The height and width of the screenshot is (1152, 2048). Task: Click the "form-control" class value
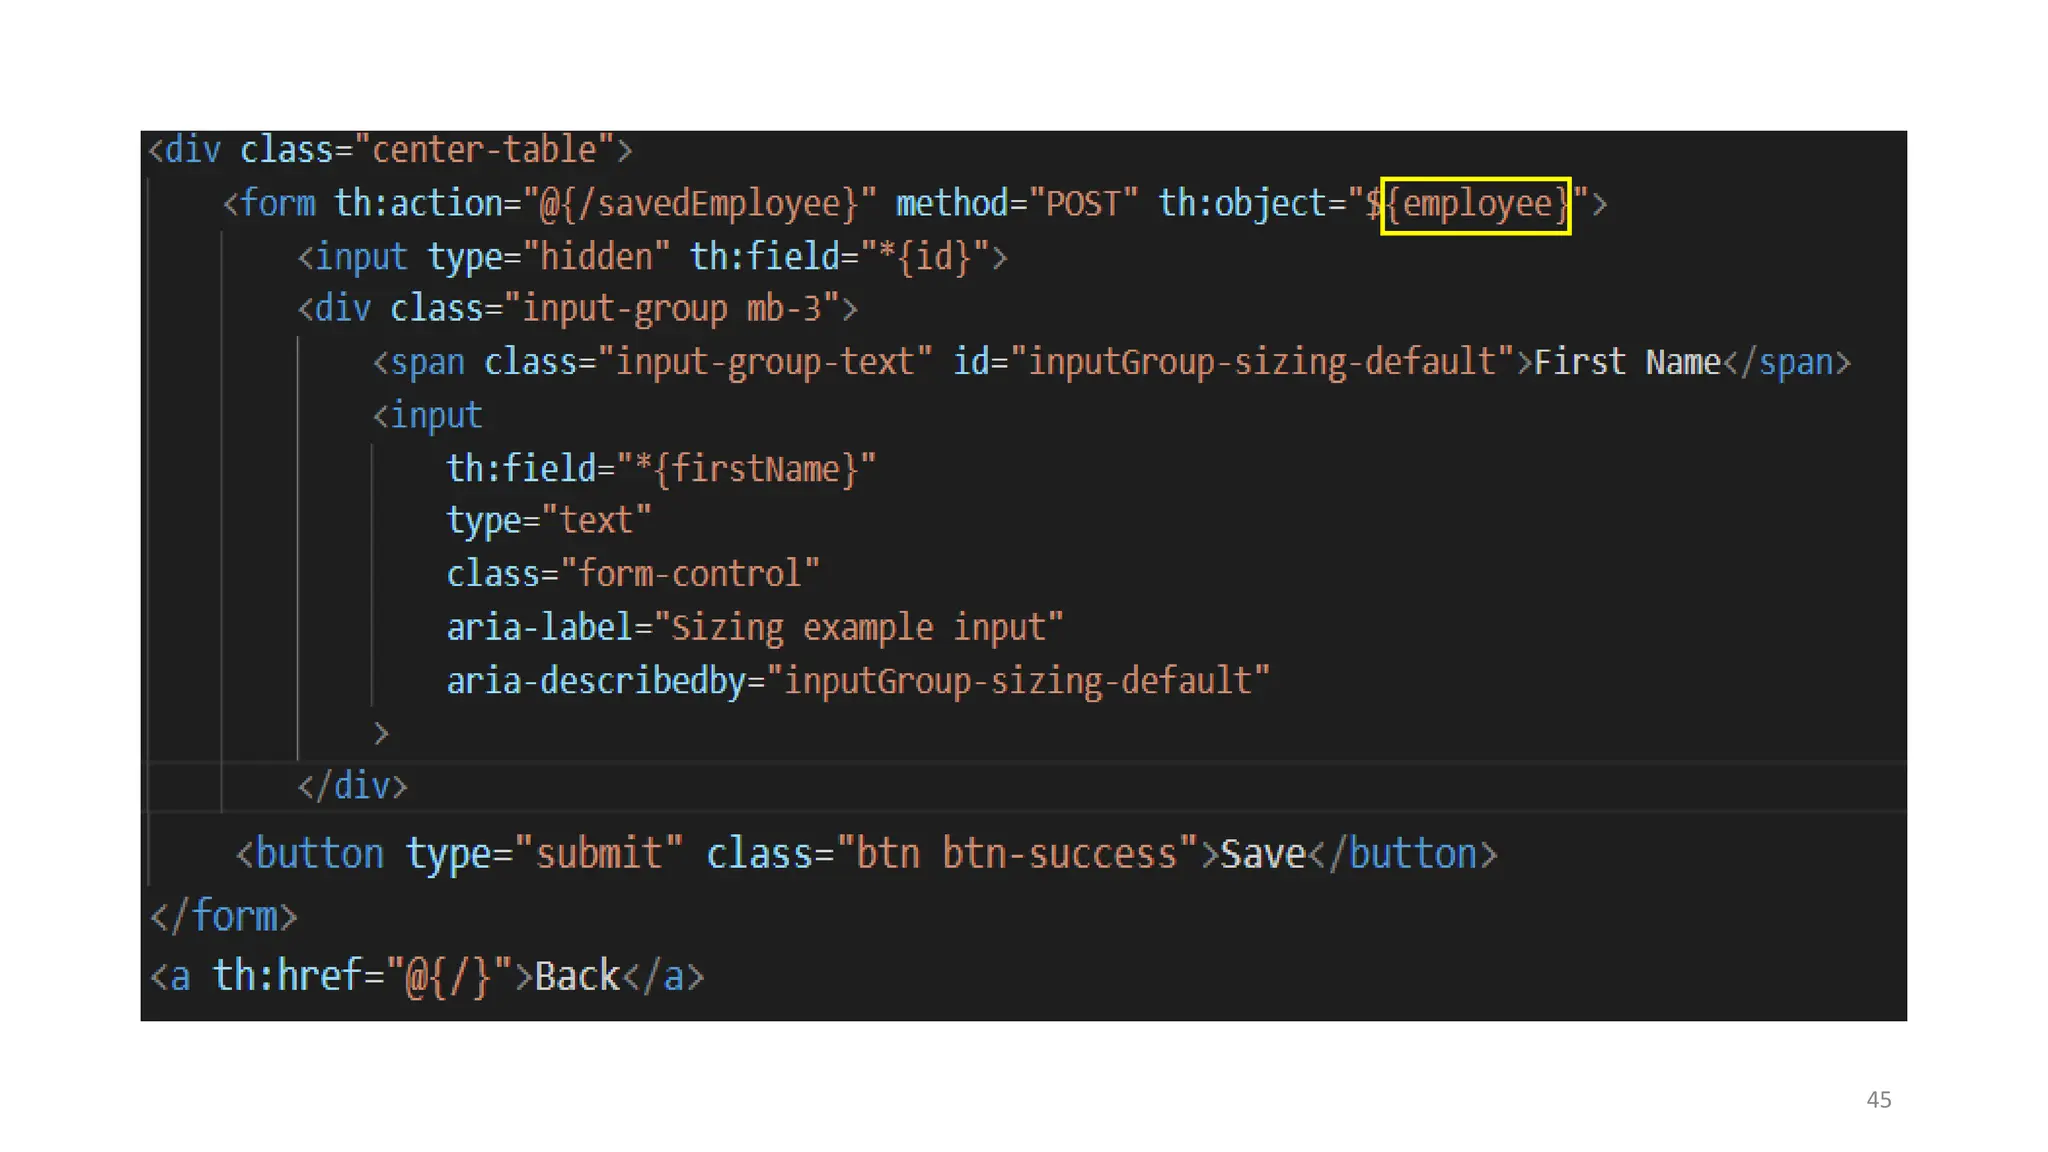(x=690, y=574)
